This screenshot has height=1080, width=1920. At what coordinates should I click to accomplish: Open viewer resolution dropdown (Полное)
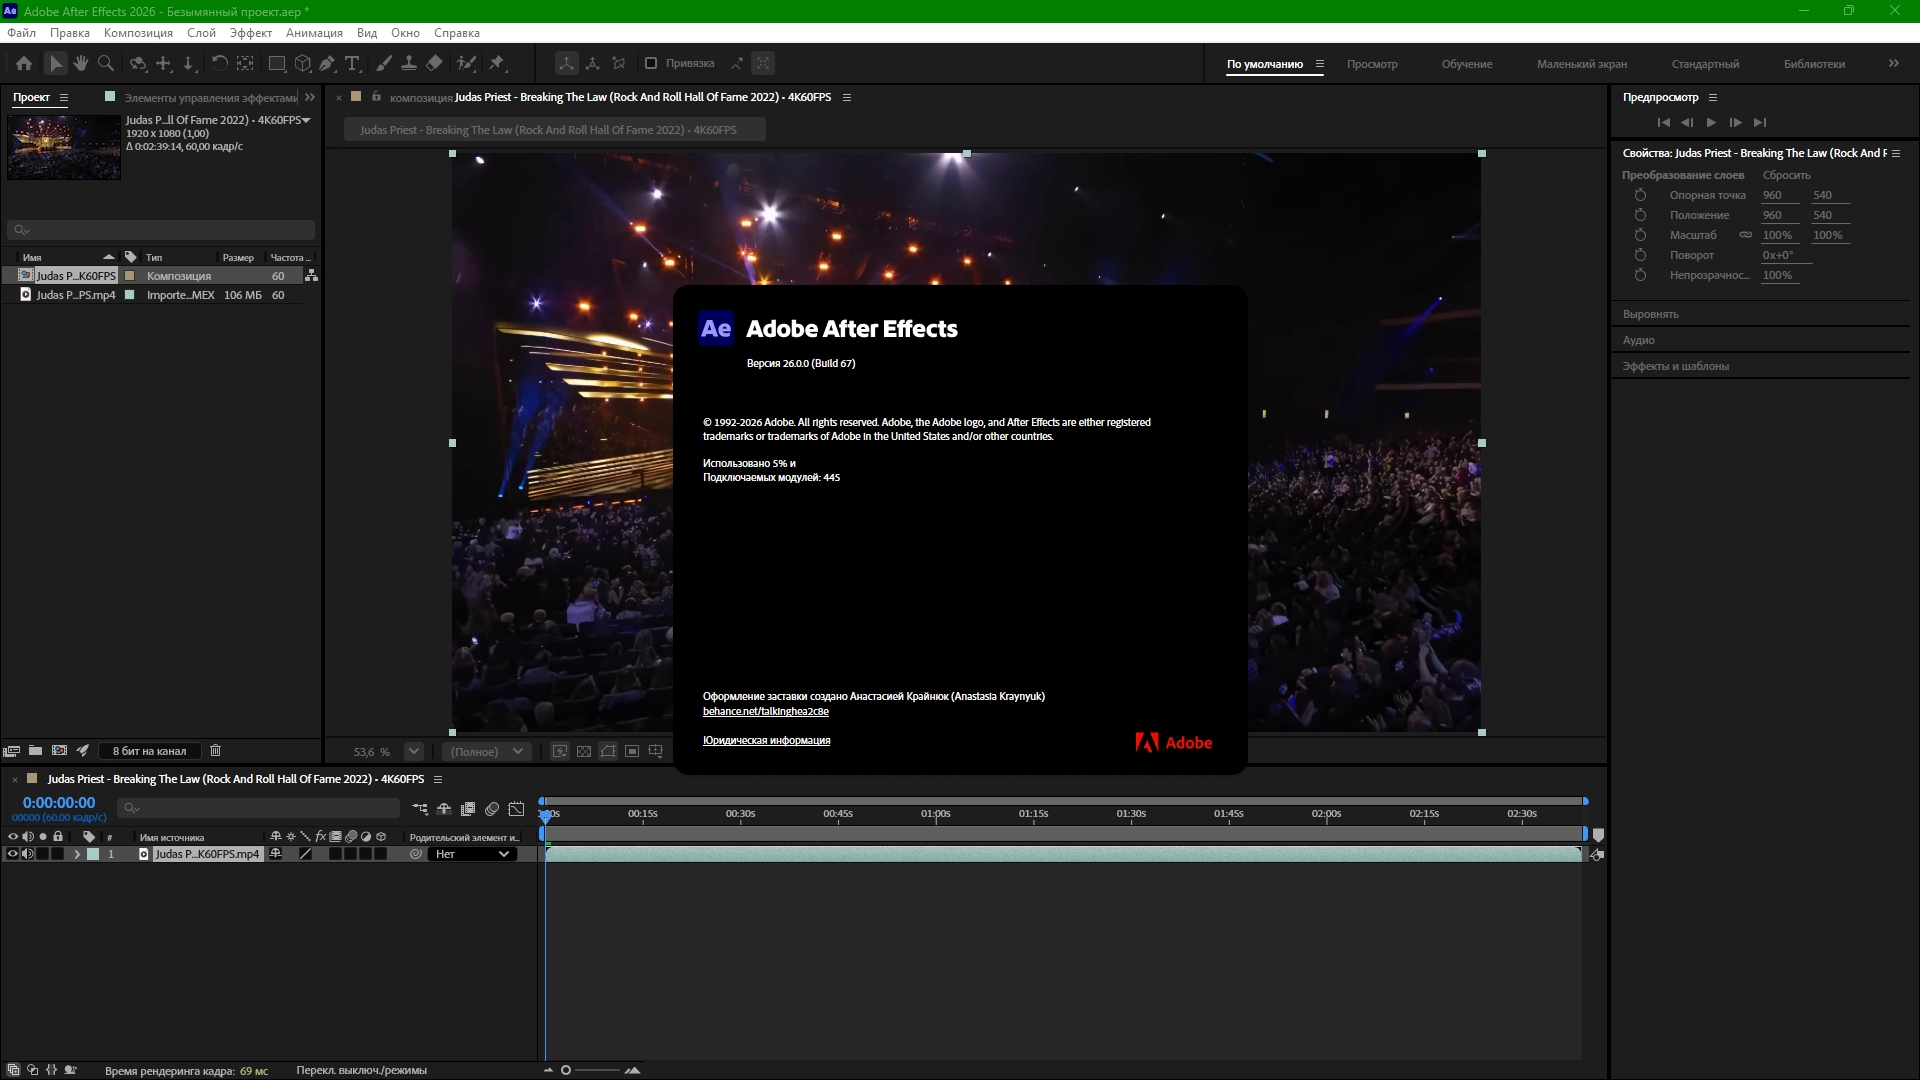(x=486, y=751)
